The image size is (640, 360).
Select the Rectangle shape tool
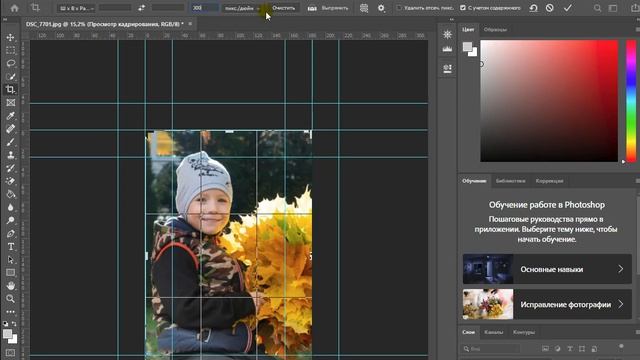point(11,273)
